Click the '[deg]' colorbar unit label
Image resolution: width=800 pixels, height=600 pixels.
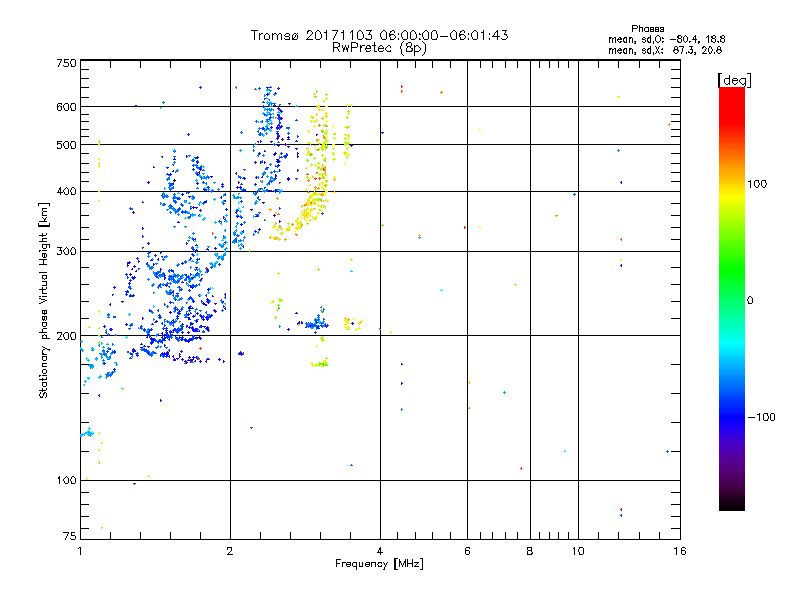734,80
